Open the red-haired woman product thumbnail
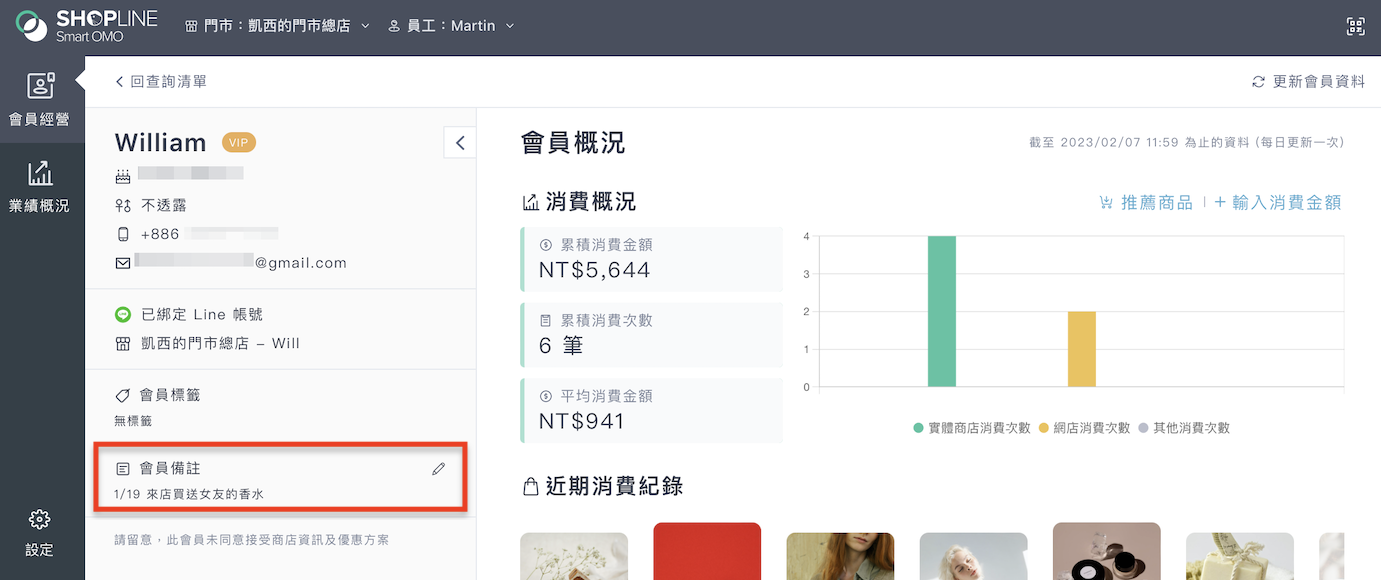Image resolution: width=1381 pixels, height=580 pixels. point(840,556)
